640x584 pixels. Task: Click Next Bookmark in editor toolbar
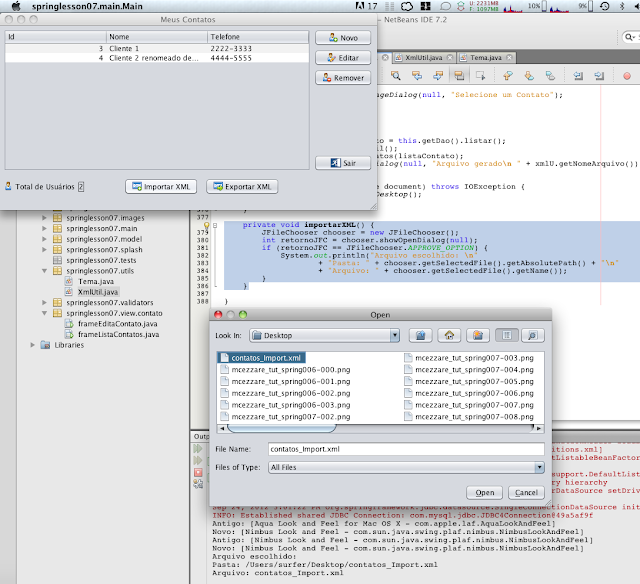(529, 75)
